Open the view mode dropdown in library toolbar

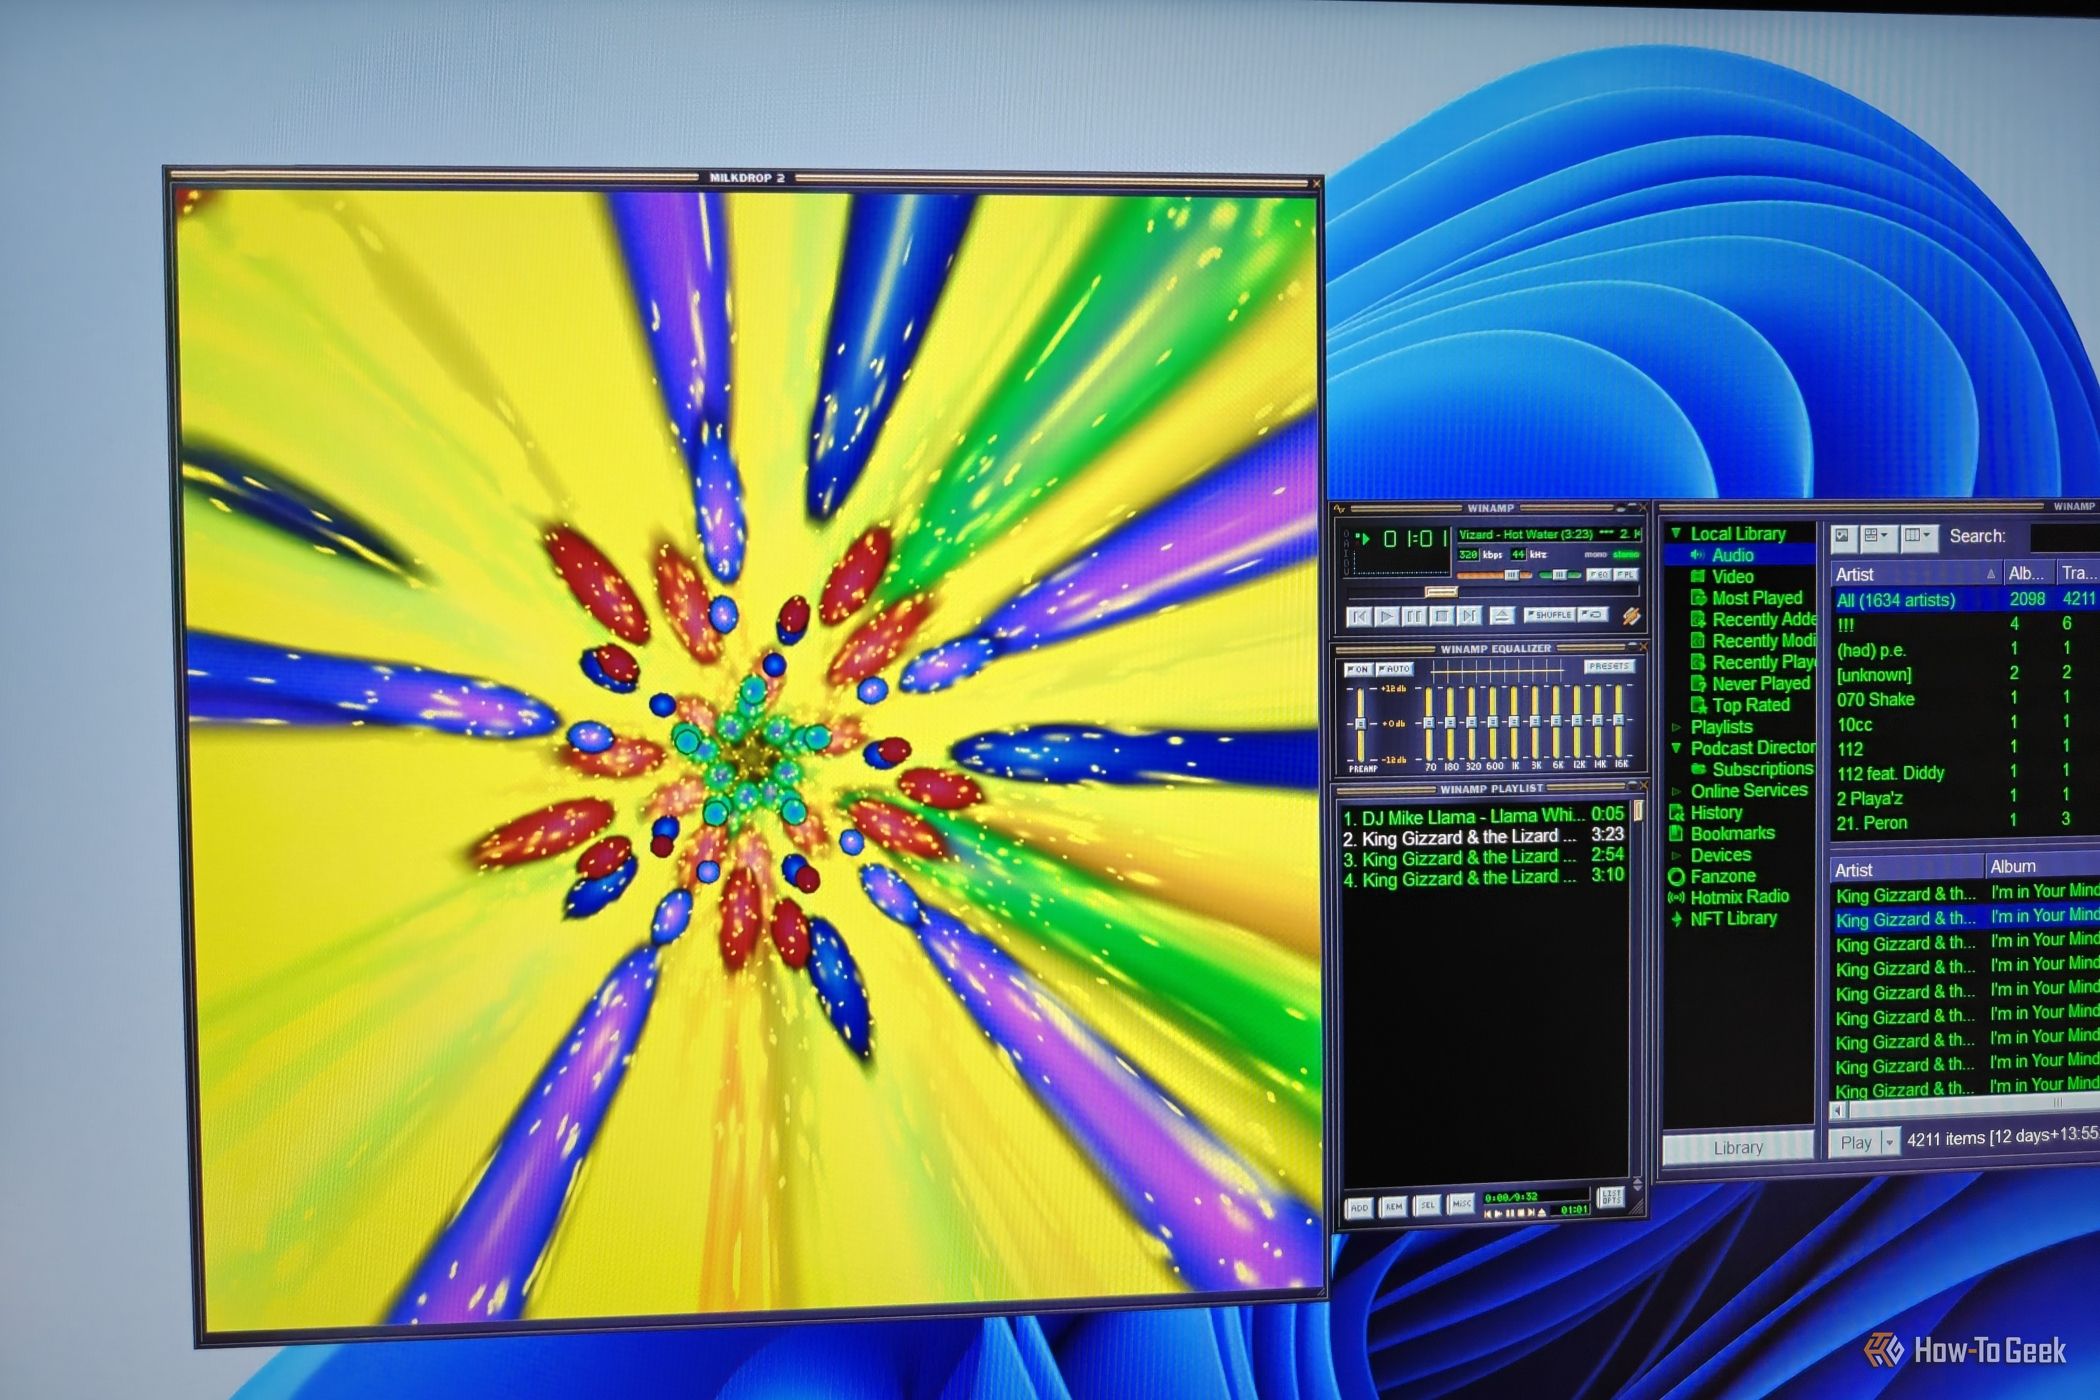pyautogui.click(x=1879, y=538)
